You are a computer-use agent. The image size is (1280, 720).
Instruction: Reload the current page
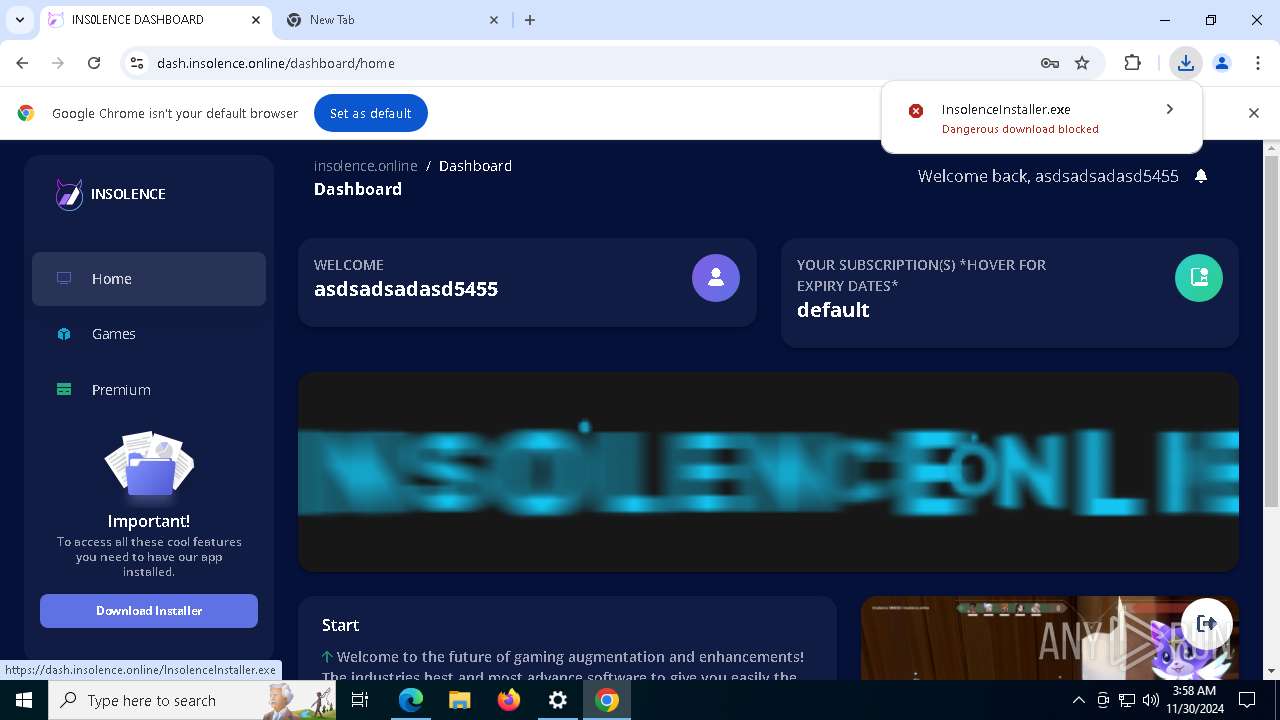94,63
